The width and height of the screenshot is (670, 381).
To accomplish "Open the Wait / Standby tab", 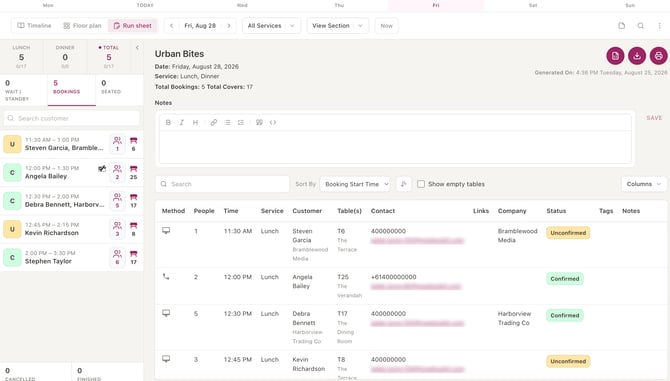I will click(24, 90).
